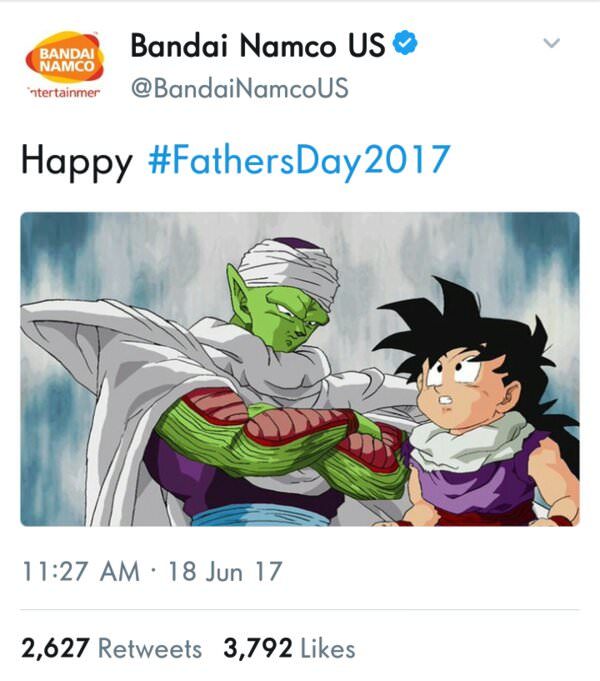Click the @BandaiNamcoUS handle
Viewport: 600px width, 681px height.
240,88
